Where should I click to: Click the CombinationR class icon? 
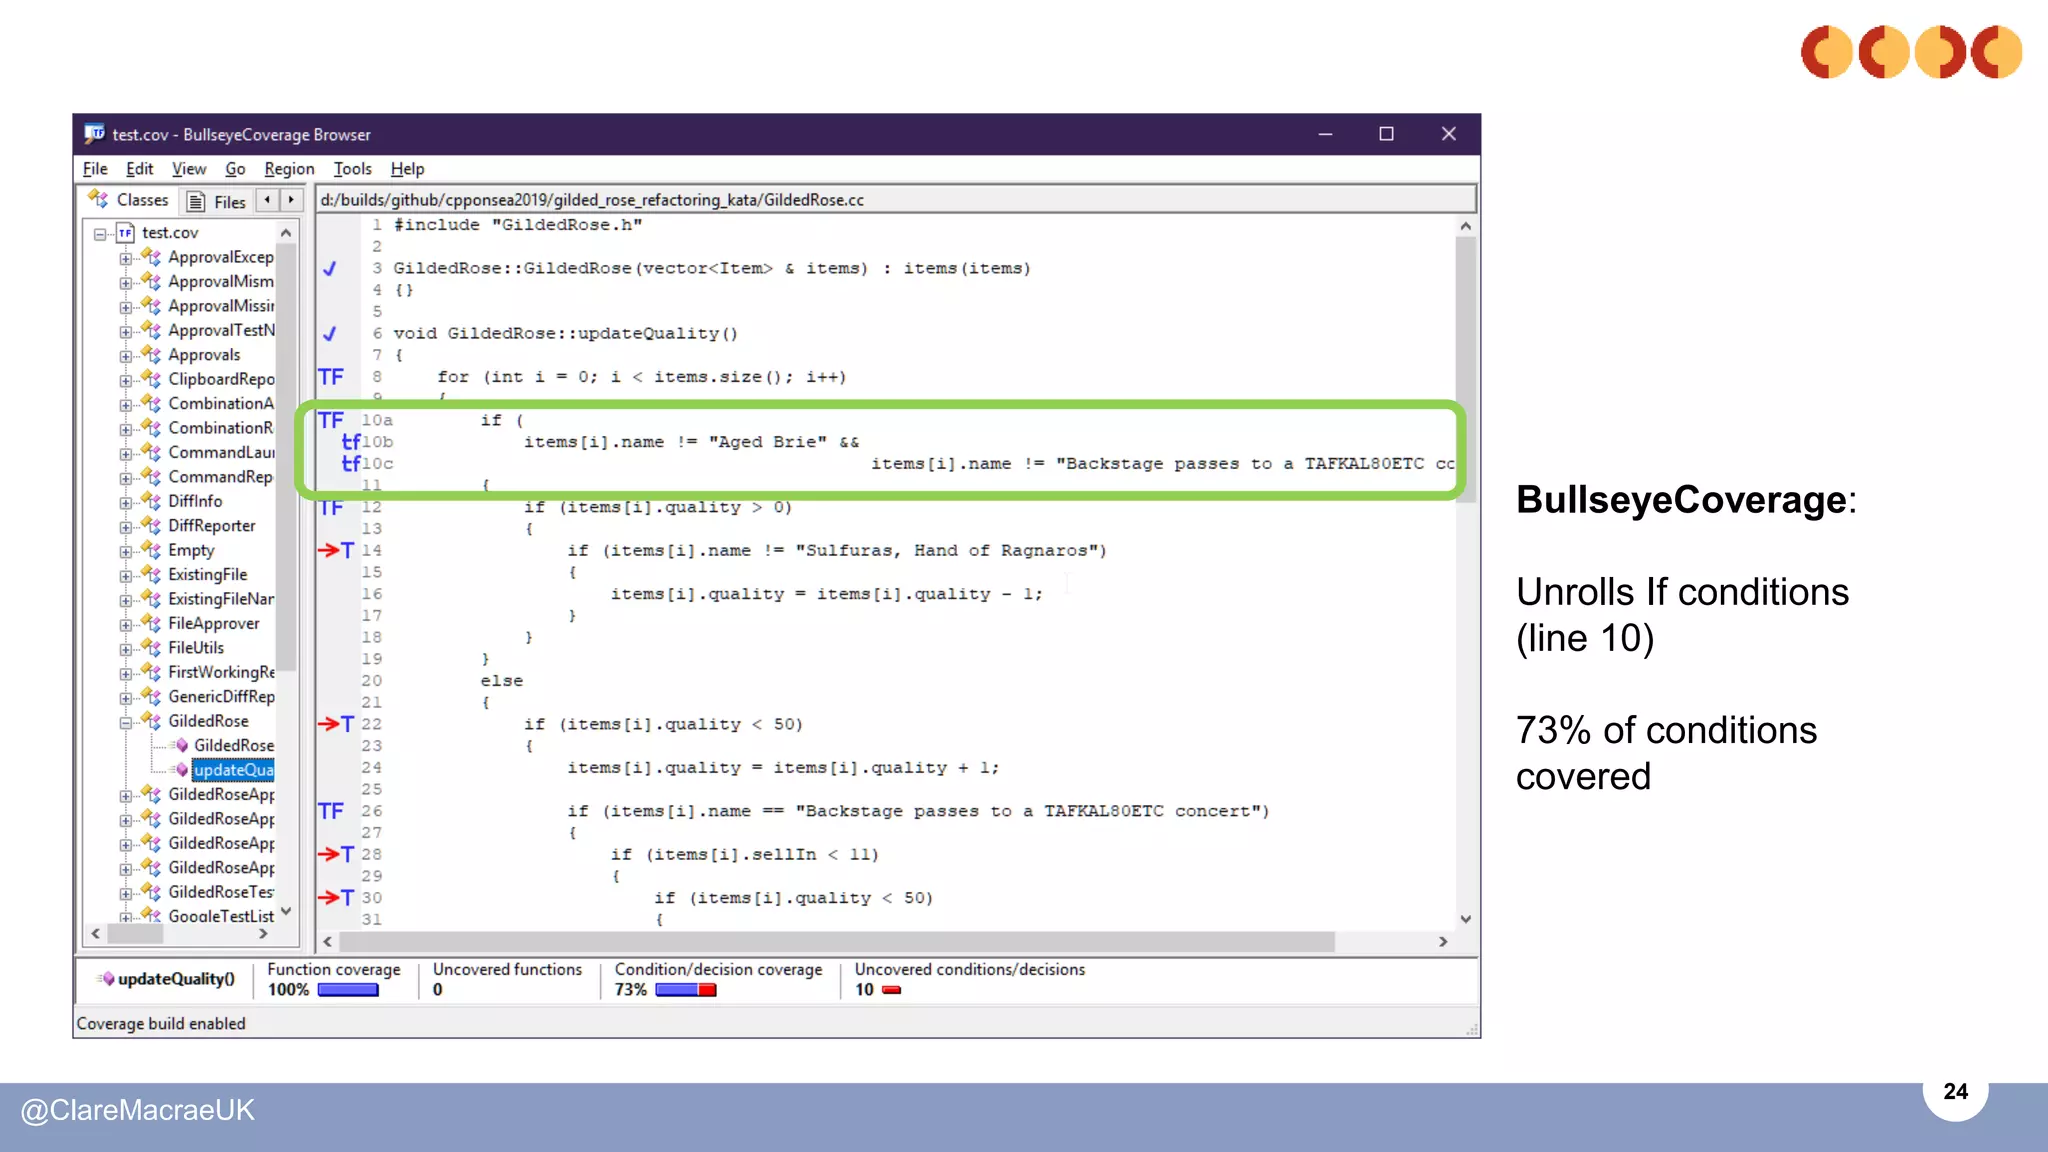coord(151,427)
